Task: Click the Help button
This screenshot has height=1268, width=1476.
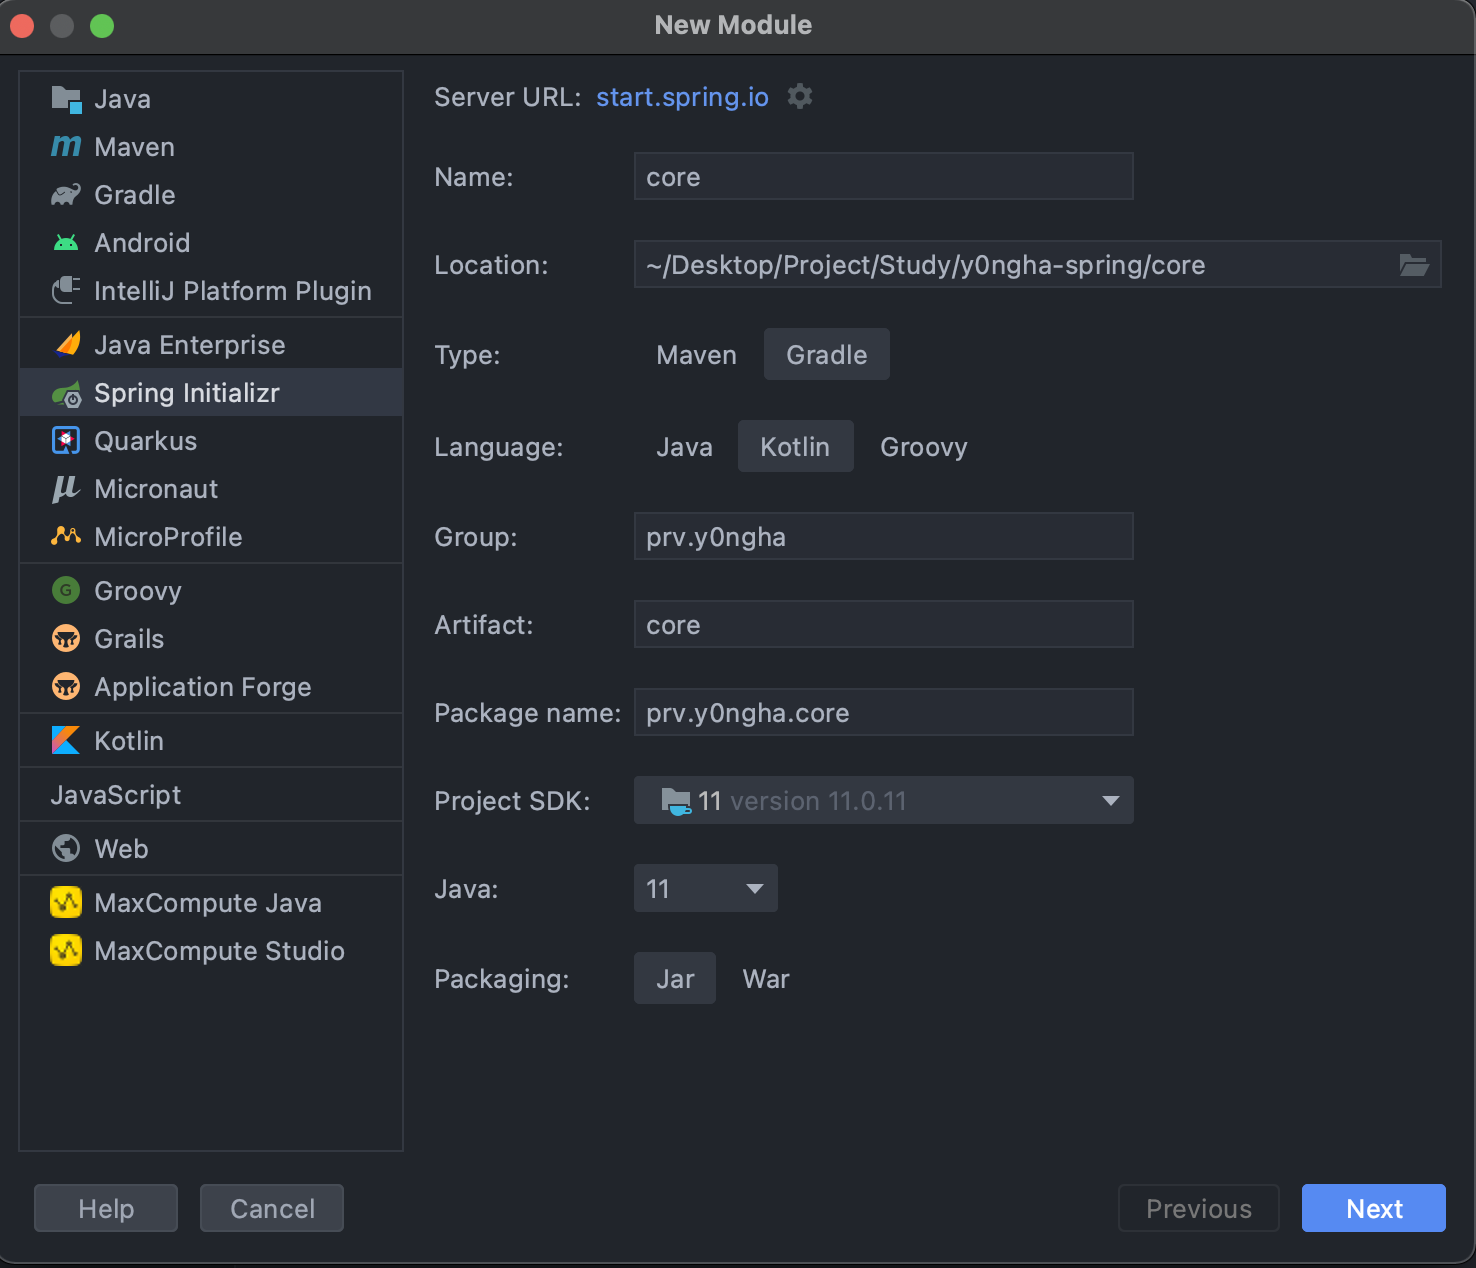Action: click(x=106, y=1208)
